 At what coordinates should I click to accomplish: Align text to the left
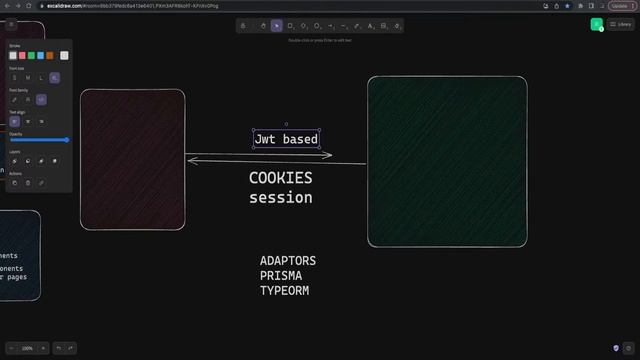tap(14, 121)
